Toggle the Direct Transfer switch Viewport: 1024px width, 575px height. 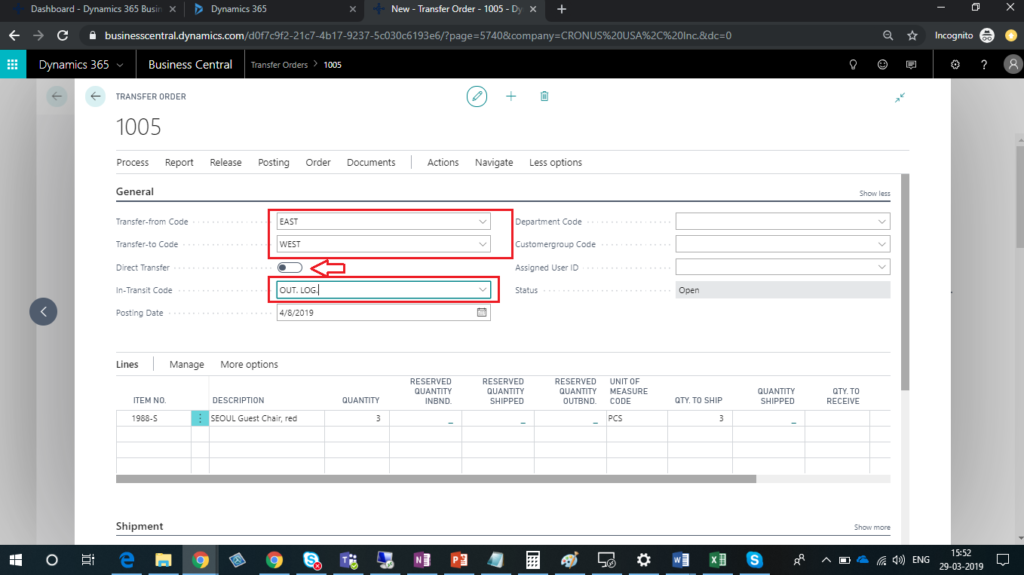tap(290, 267)
